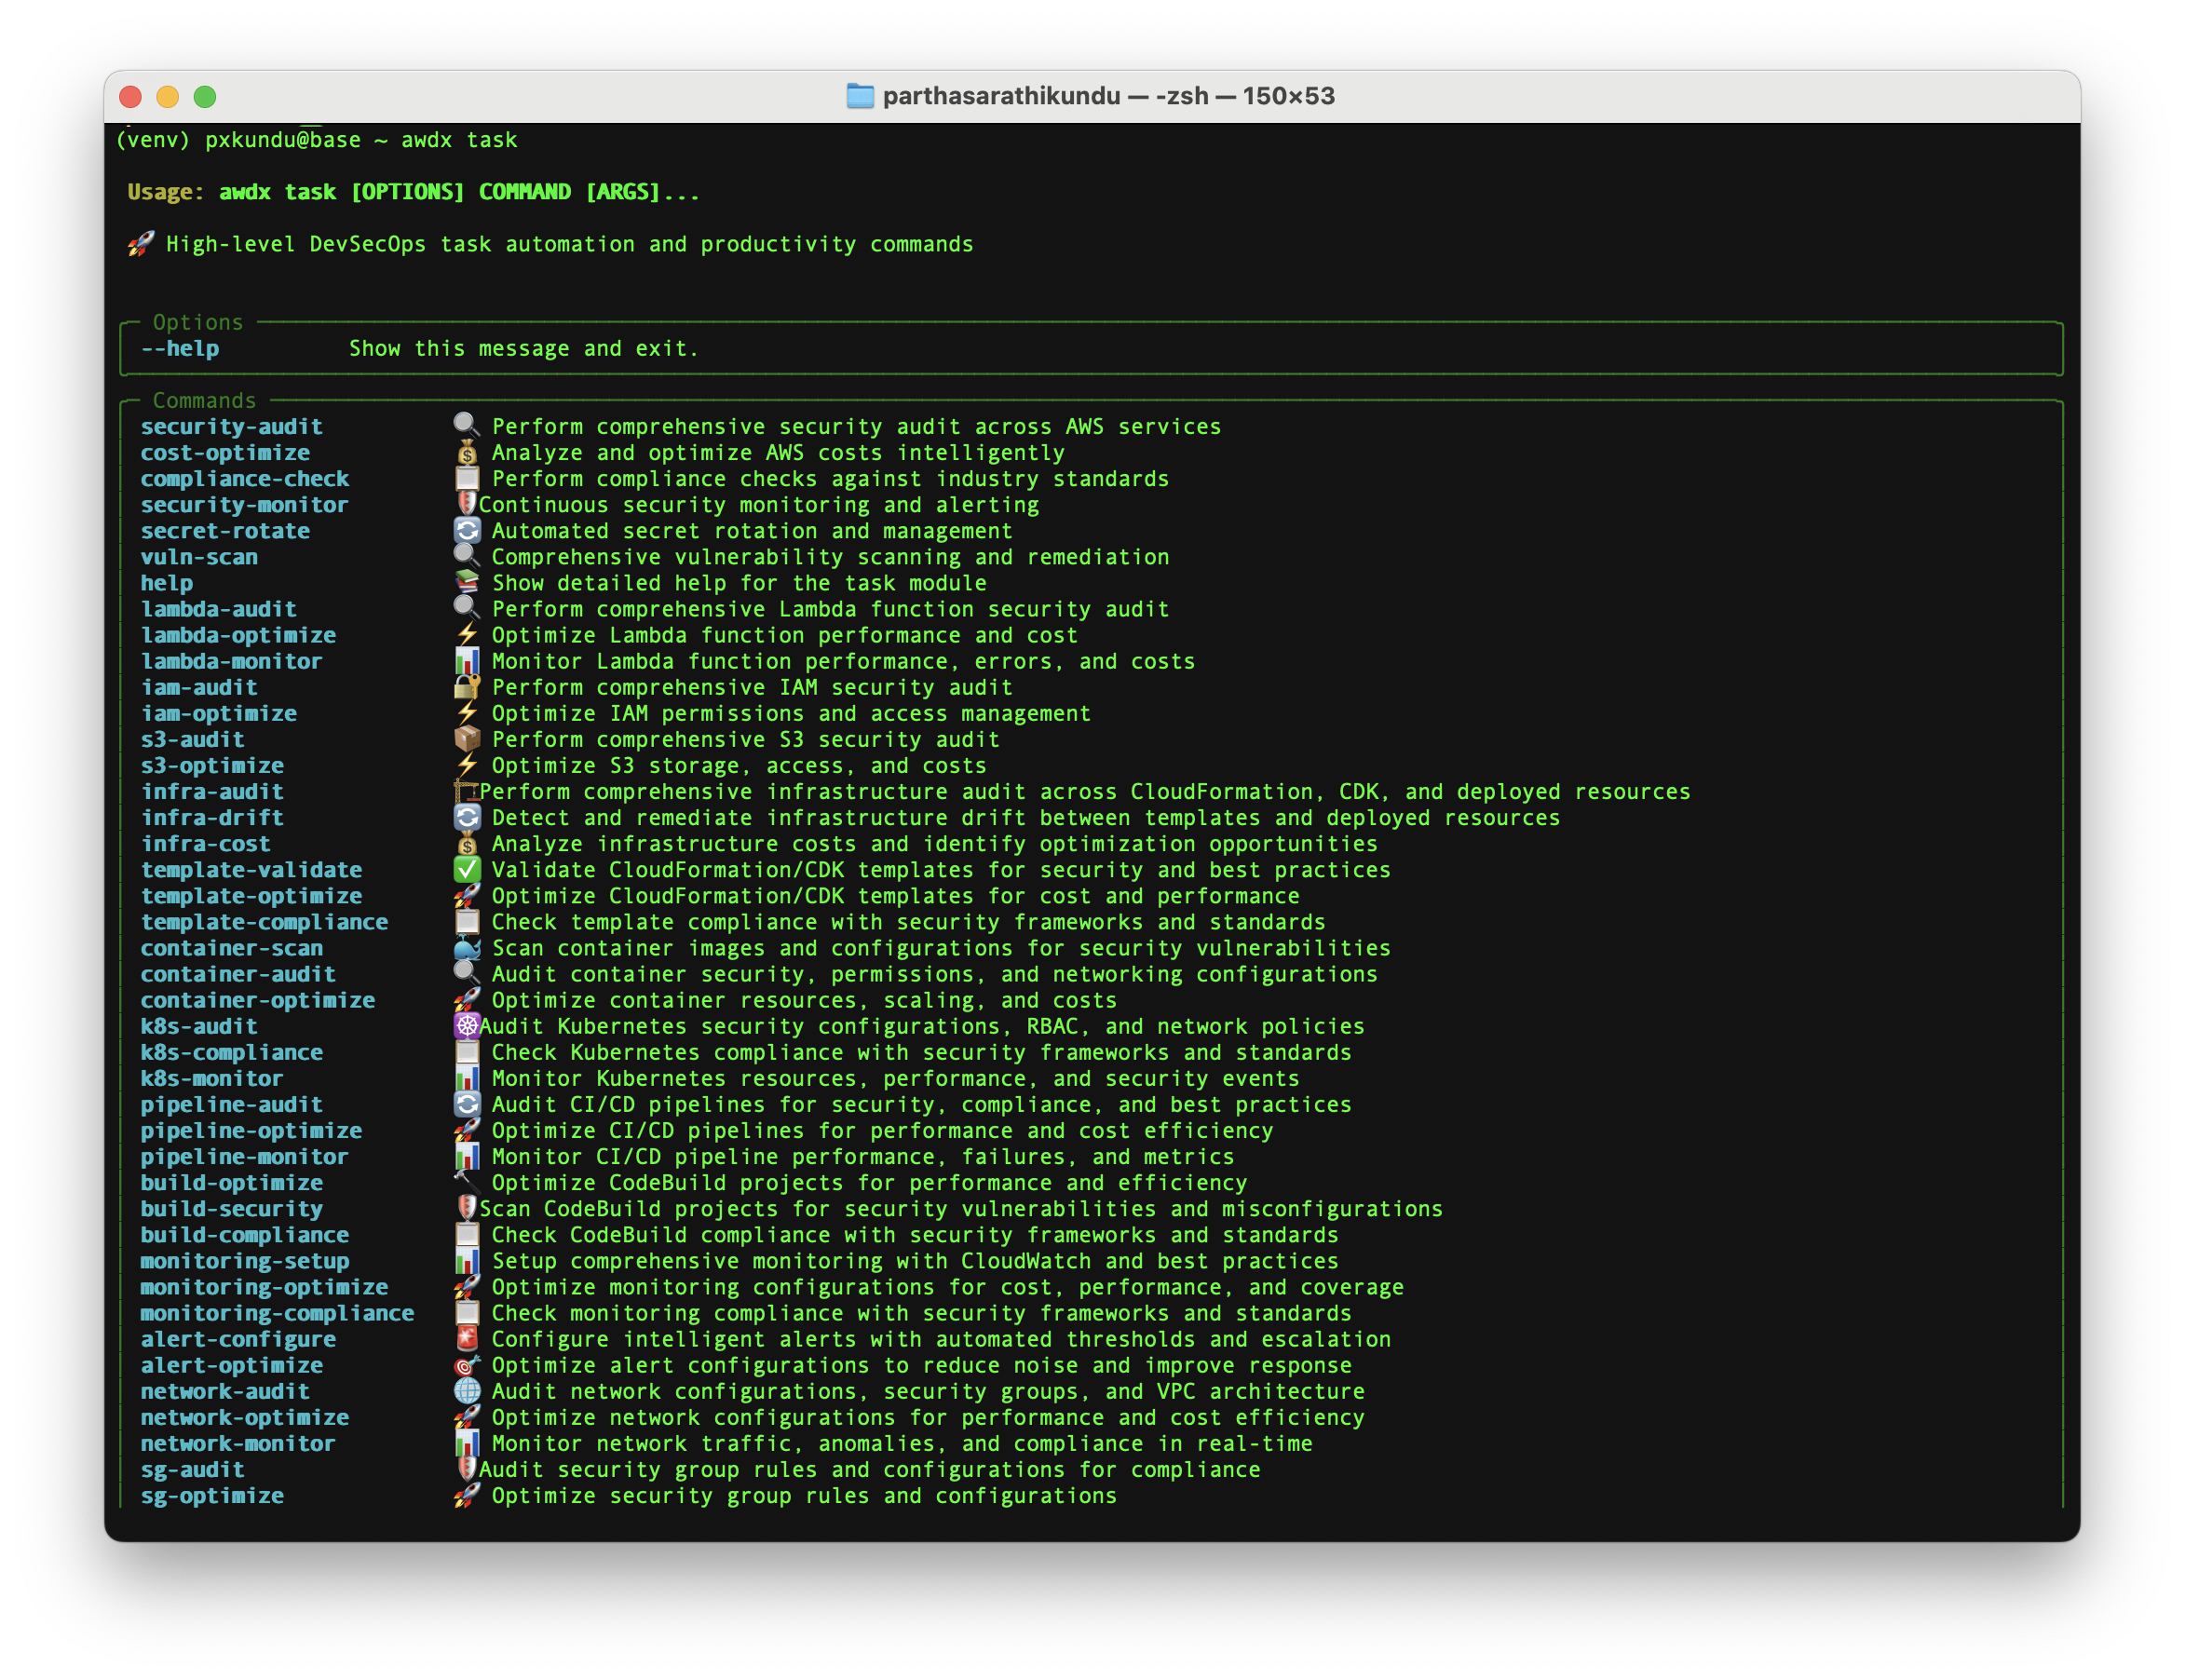This screenshot has height=1680, width=2185.
Task: Click the pipeline-monitor command name
Action: (244, 1156)
